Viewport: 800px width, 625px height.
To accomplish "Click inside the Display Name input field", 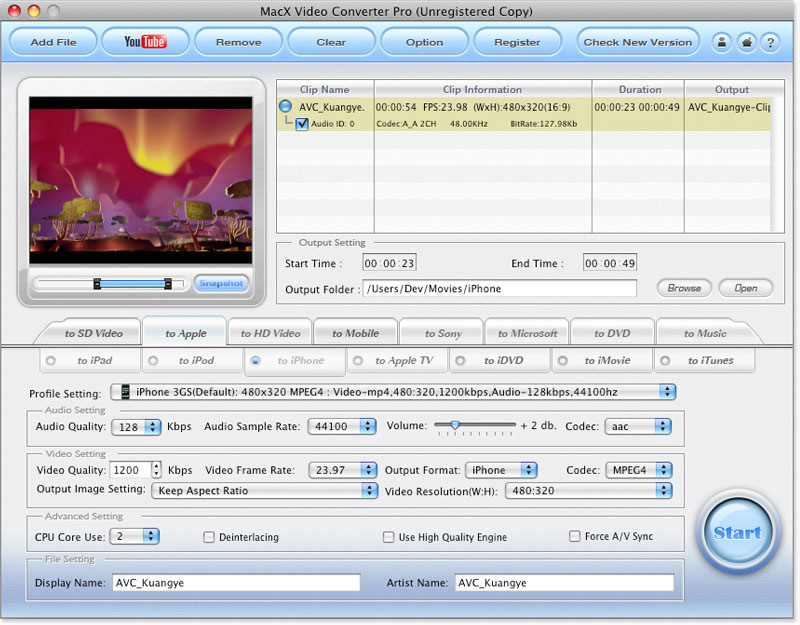I will [x=237, y=582].
